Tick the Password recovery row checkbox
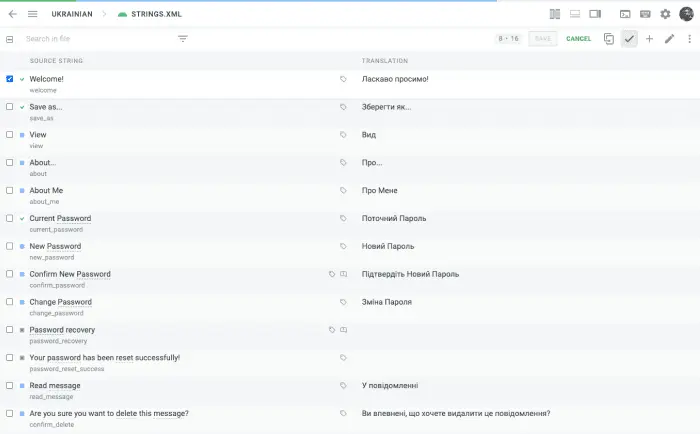 pos(10,330)
